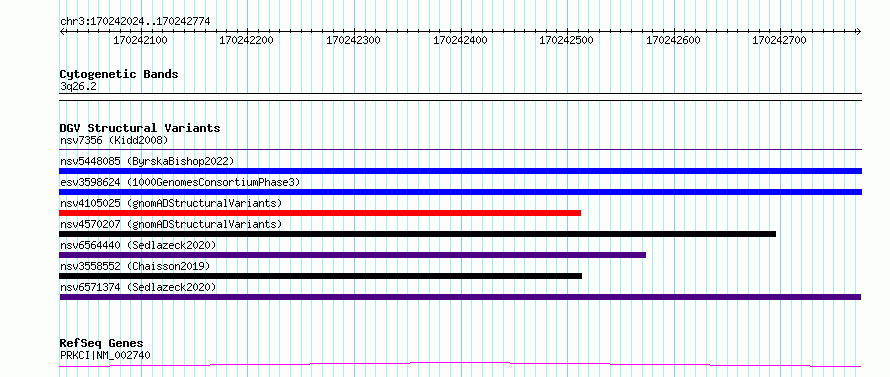Image resolution: width=890 pixels, height=377 pixels.
Task: Select variant label nsv5448085 (ByrskaBishop2022)
Action: tap(147, 161)
